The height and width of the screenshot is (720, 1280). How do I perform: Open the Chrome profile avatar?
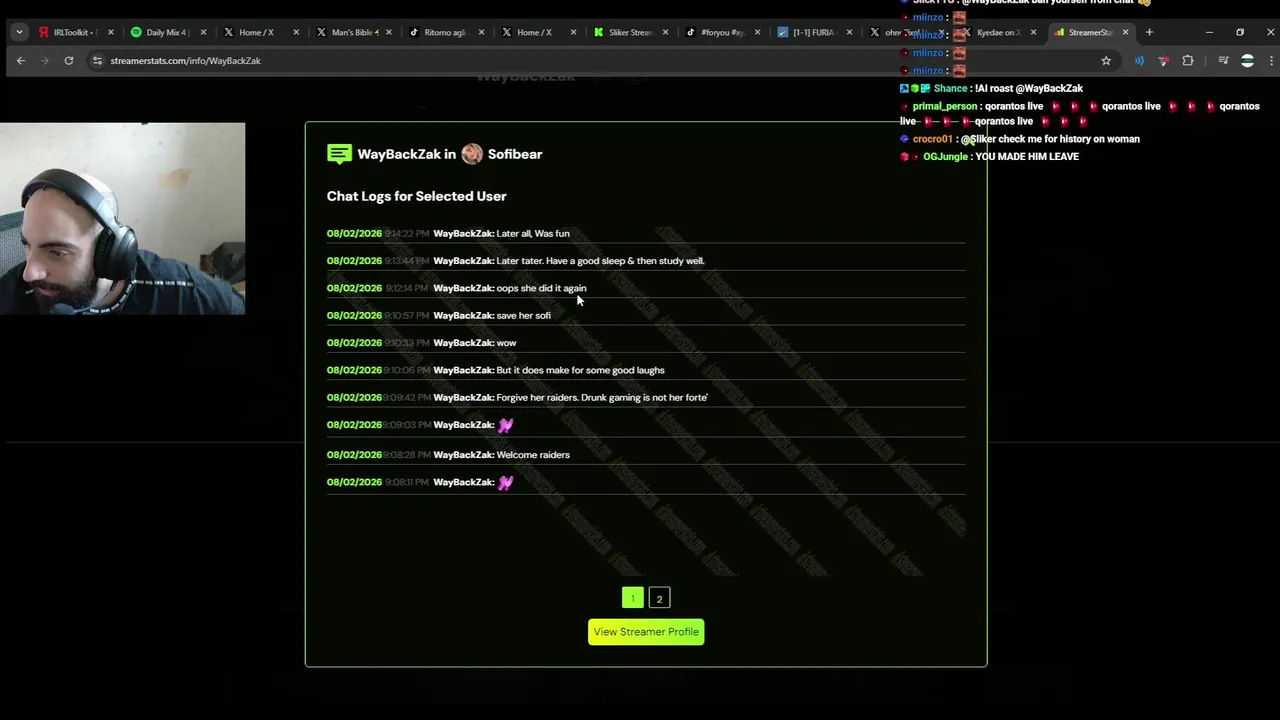(x=1247, y=60)
